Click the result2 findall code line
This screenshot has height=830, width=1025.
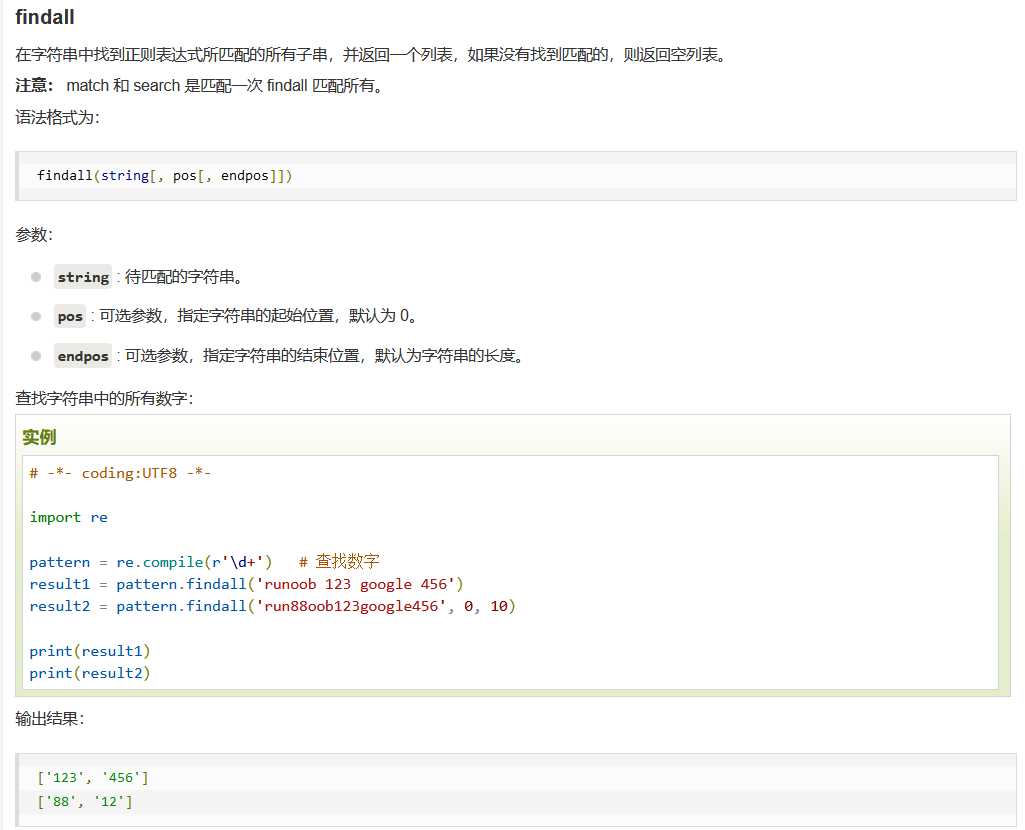(x=273, y=606)
